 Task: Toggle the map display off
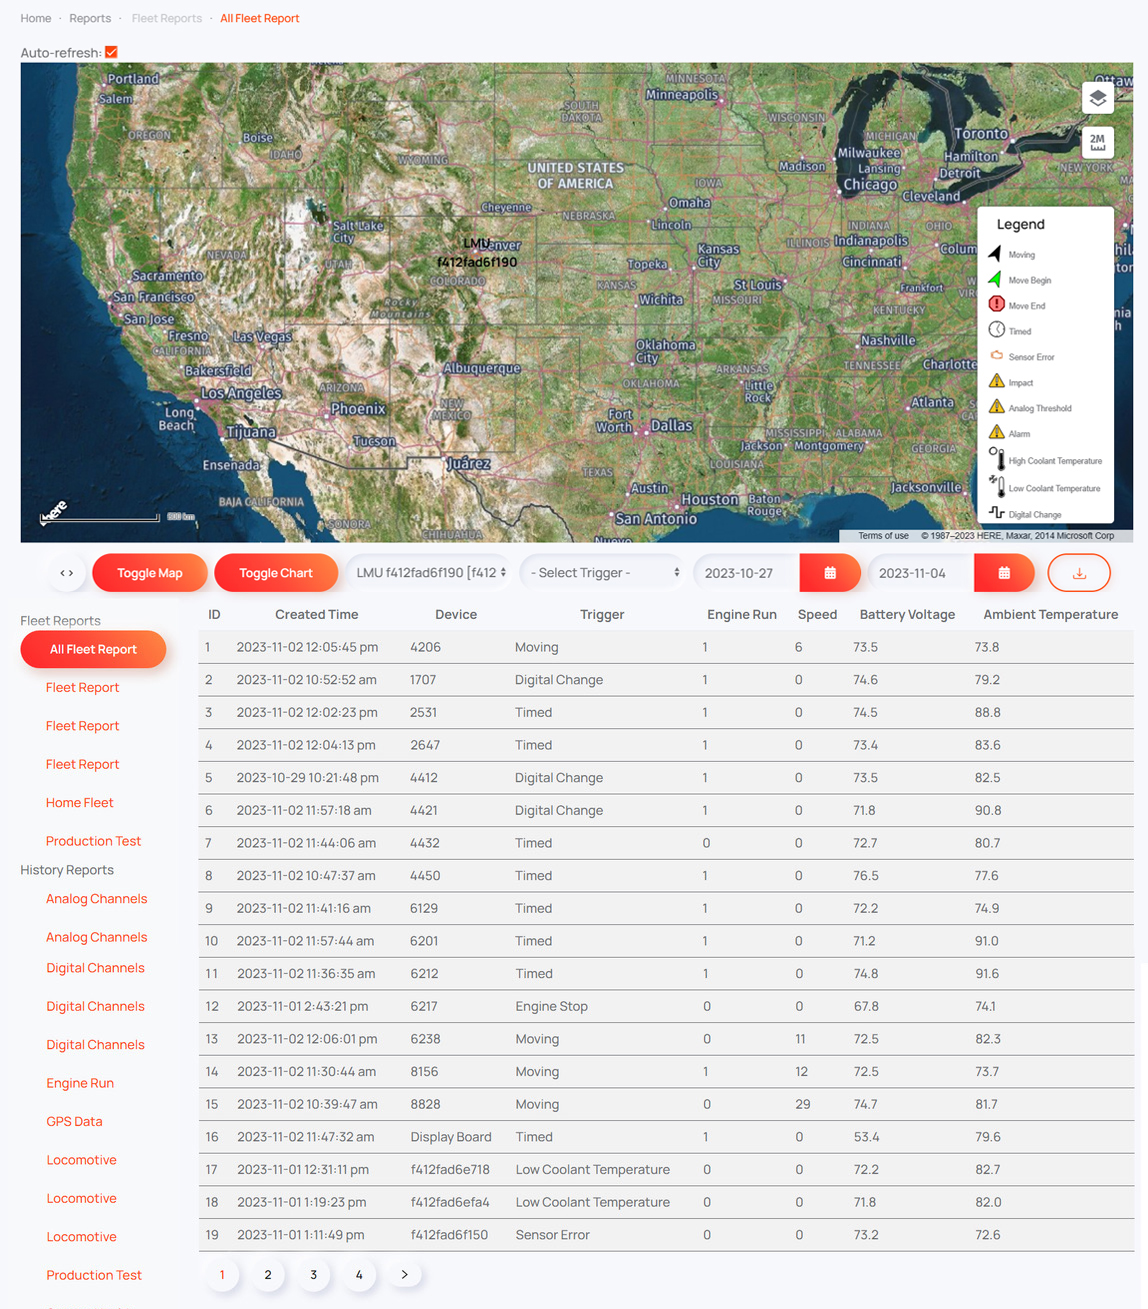pos(150,573)
